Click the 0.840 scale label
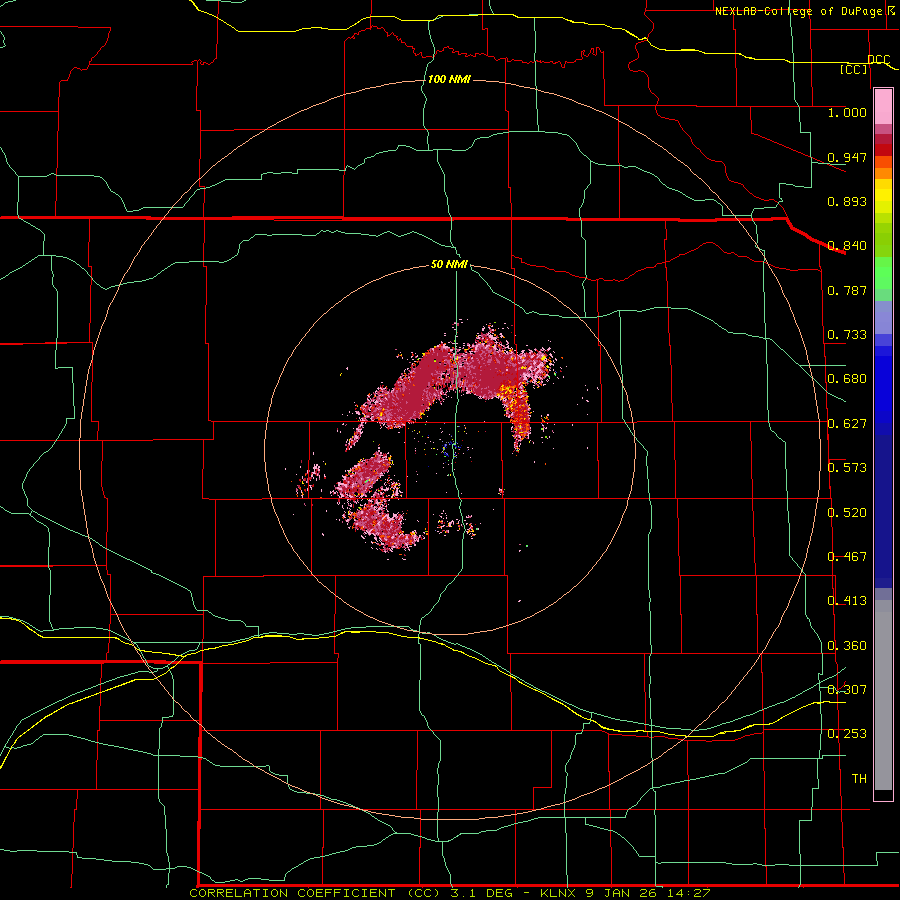The height and width of the screenshot is (900, 900). [x=847, y=246]
